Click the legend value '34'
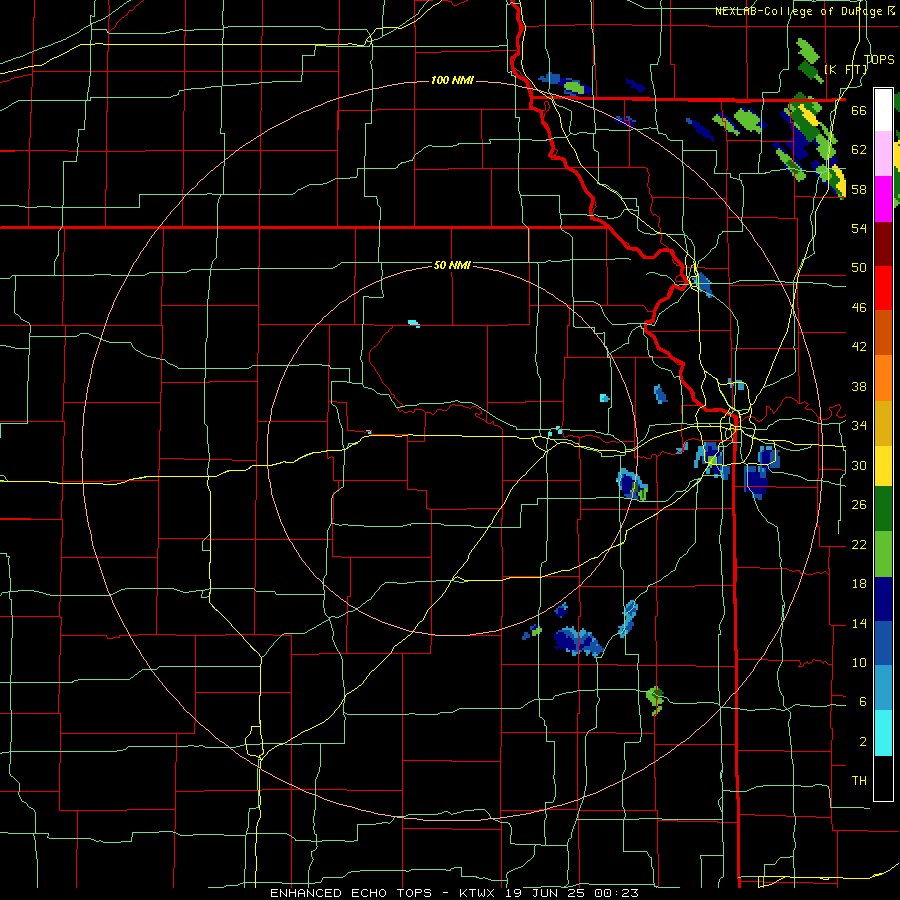 [859, 426]
